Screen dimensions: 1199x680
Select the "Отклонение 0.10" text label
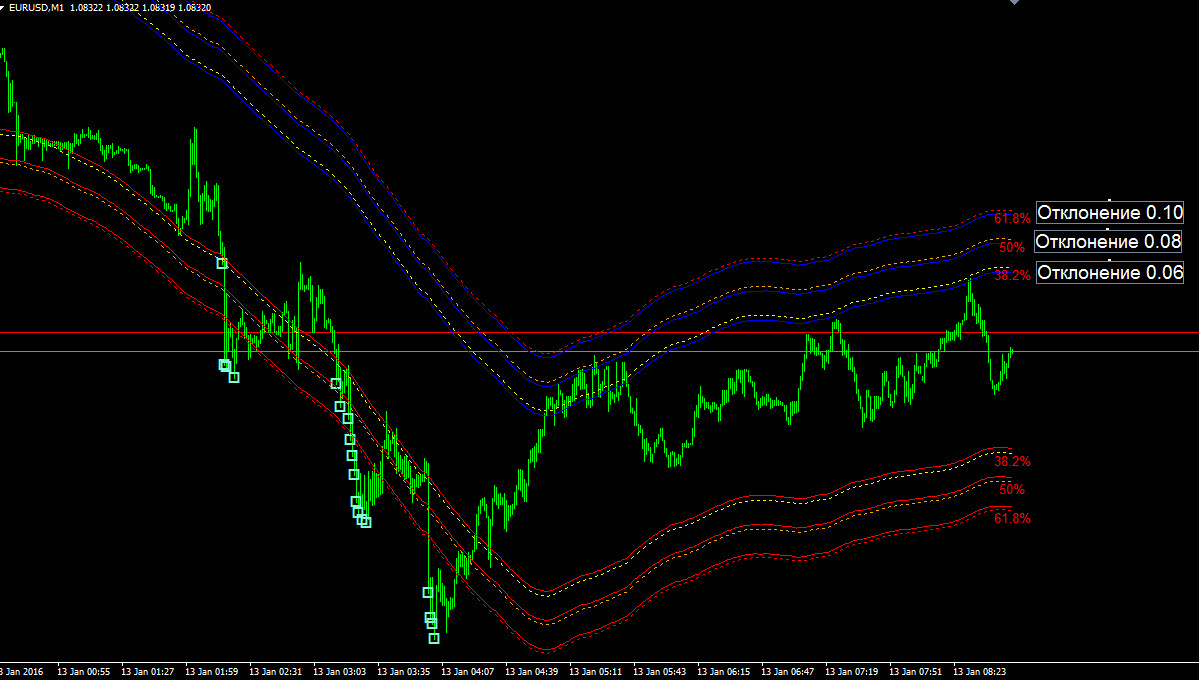click(x=1110, y=212)
